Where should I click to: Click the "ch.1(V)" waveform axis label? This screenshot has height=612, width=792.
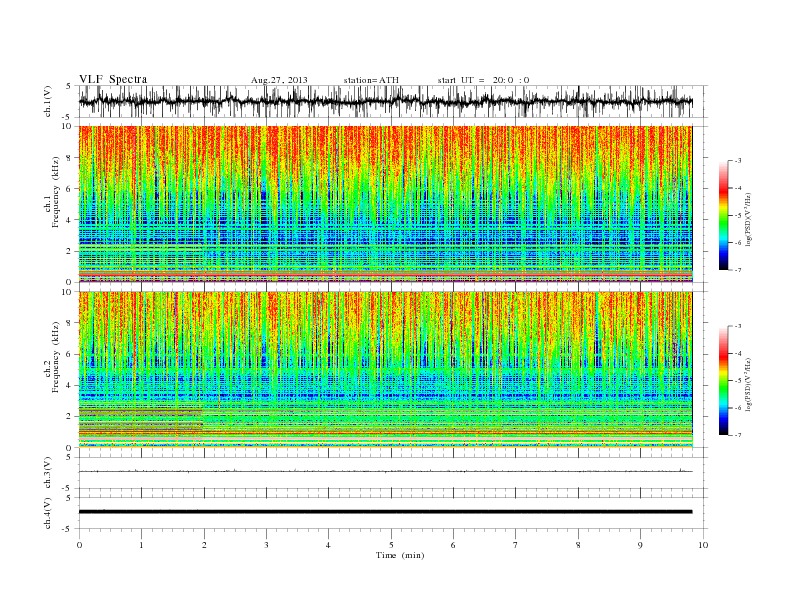48,101
